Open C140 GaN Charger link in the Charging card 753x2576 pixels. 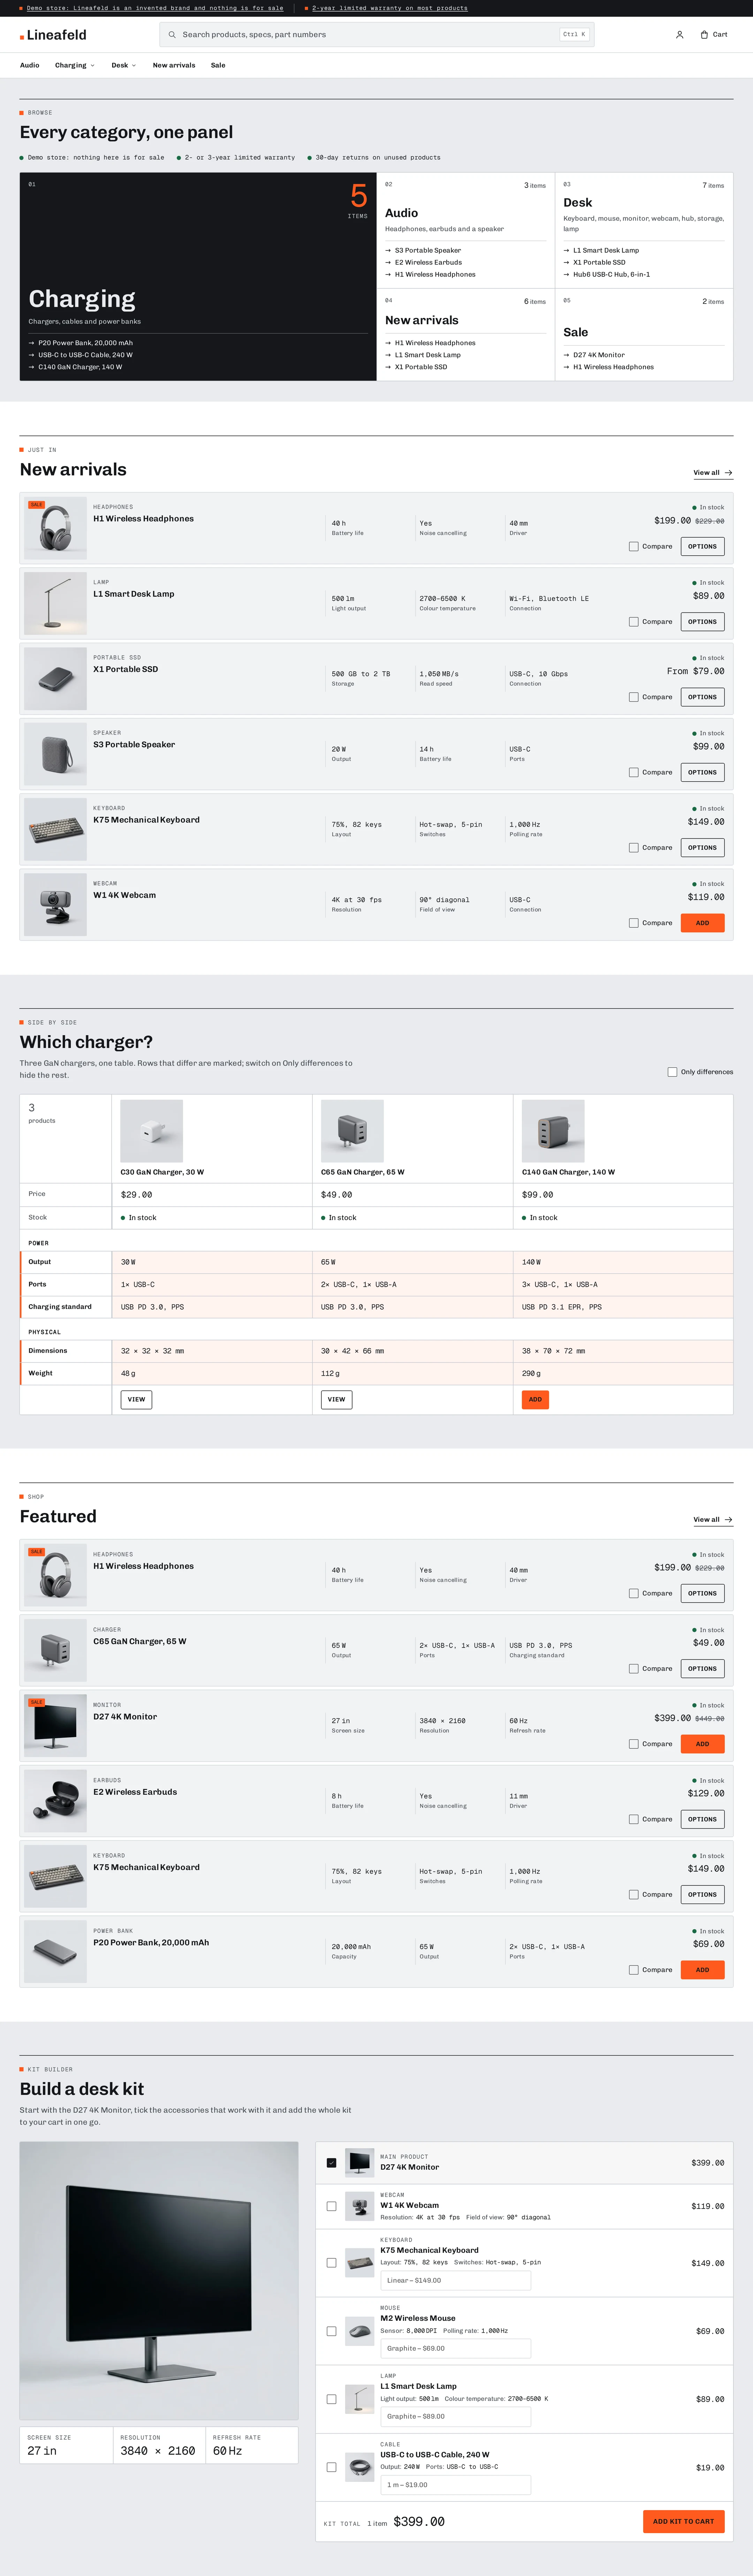[x=80, y=367]
